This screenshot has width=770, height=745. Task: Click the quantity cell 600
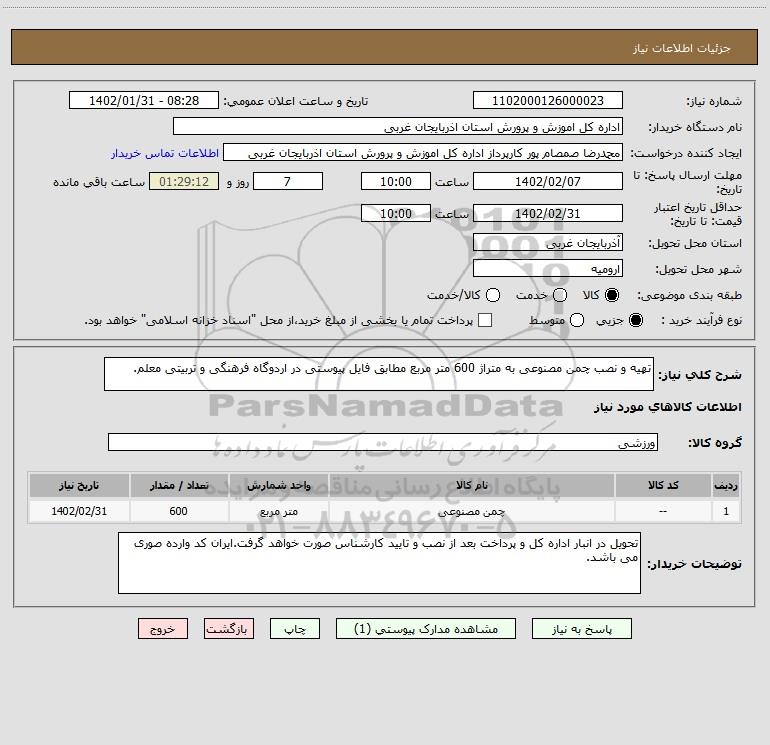179,511
